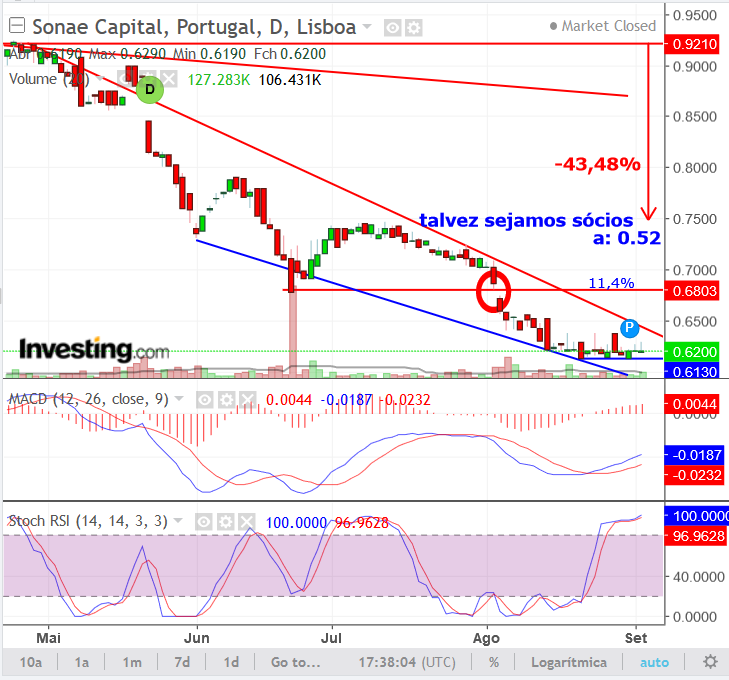
Task: Toggle visibility of the Sonae Capital main series
Action: 392,28
